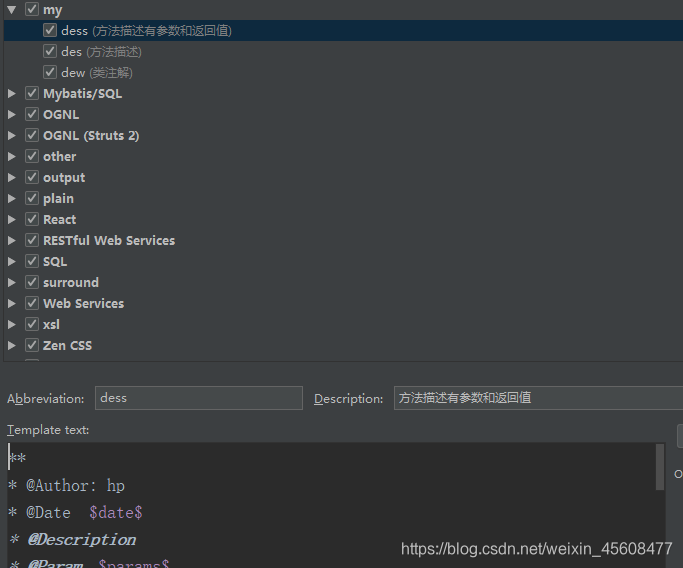Expand the OGNL group

point(12,114)
